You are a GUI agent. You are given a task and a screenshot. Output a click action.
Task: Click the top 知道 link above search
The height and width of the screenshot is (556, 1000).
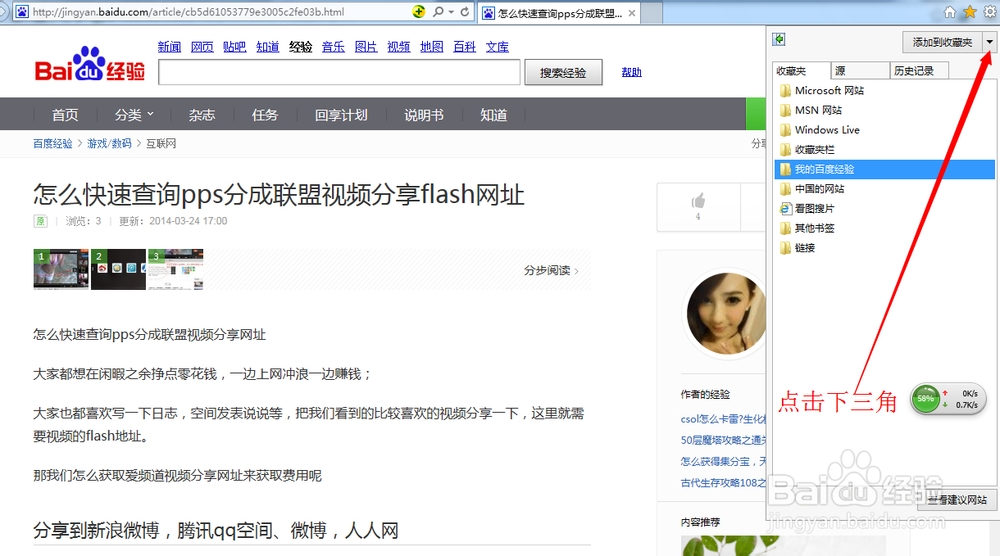point(268,47)
